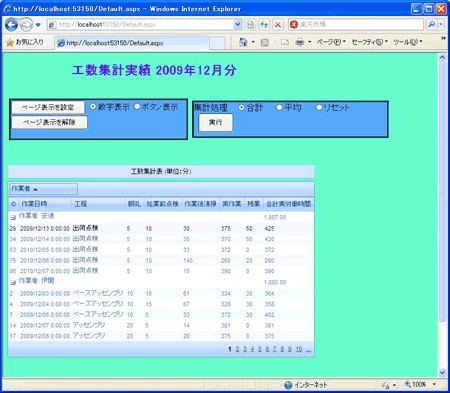Collapse the 作業者: 安達 group
Screen dimensions: 450x393
13,217
